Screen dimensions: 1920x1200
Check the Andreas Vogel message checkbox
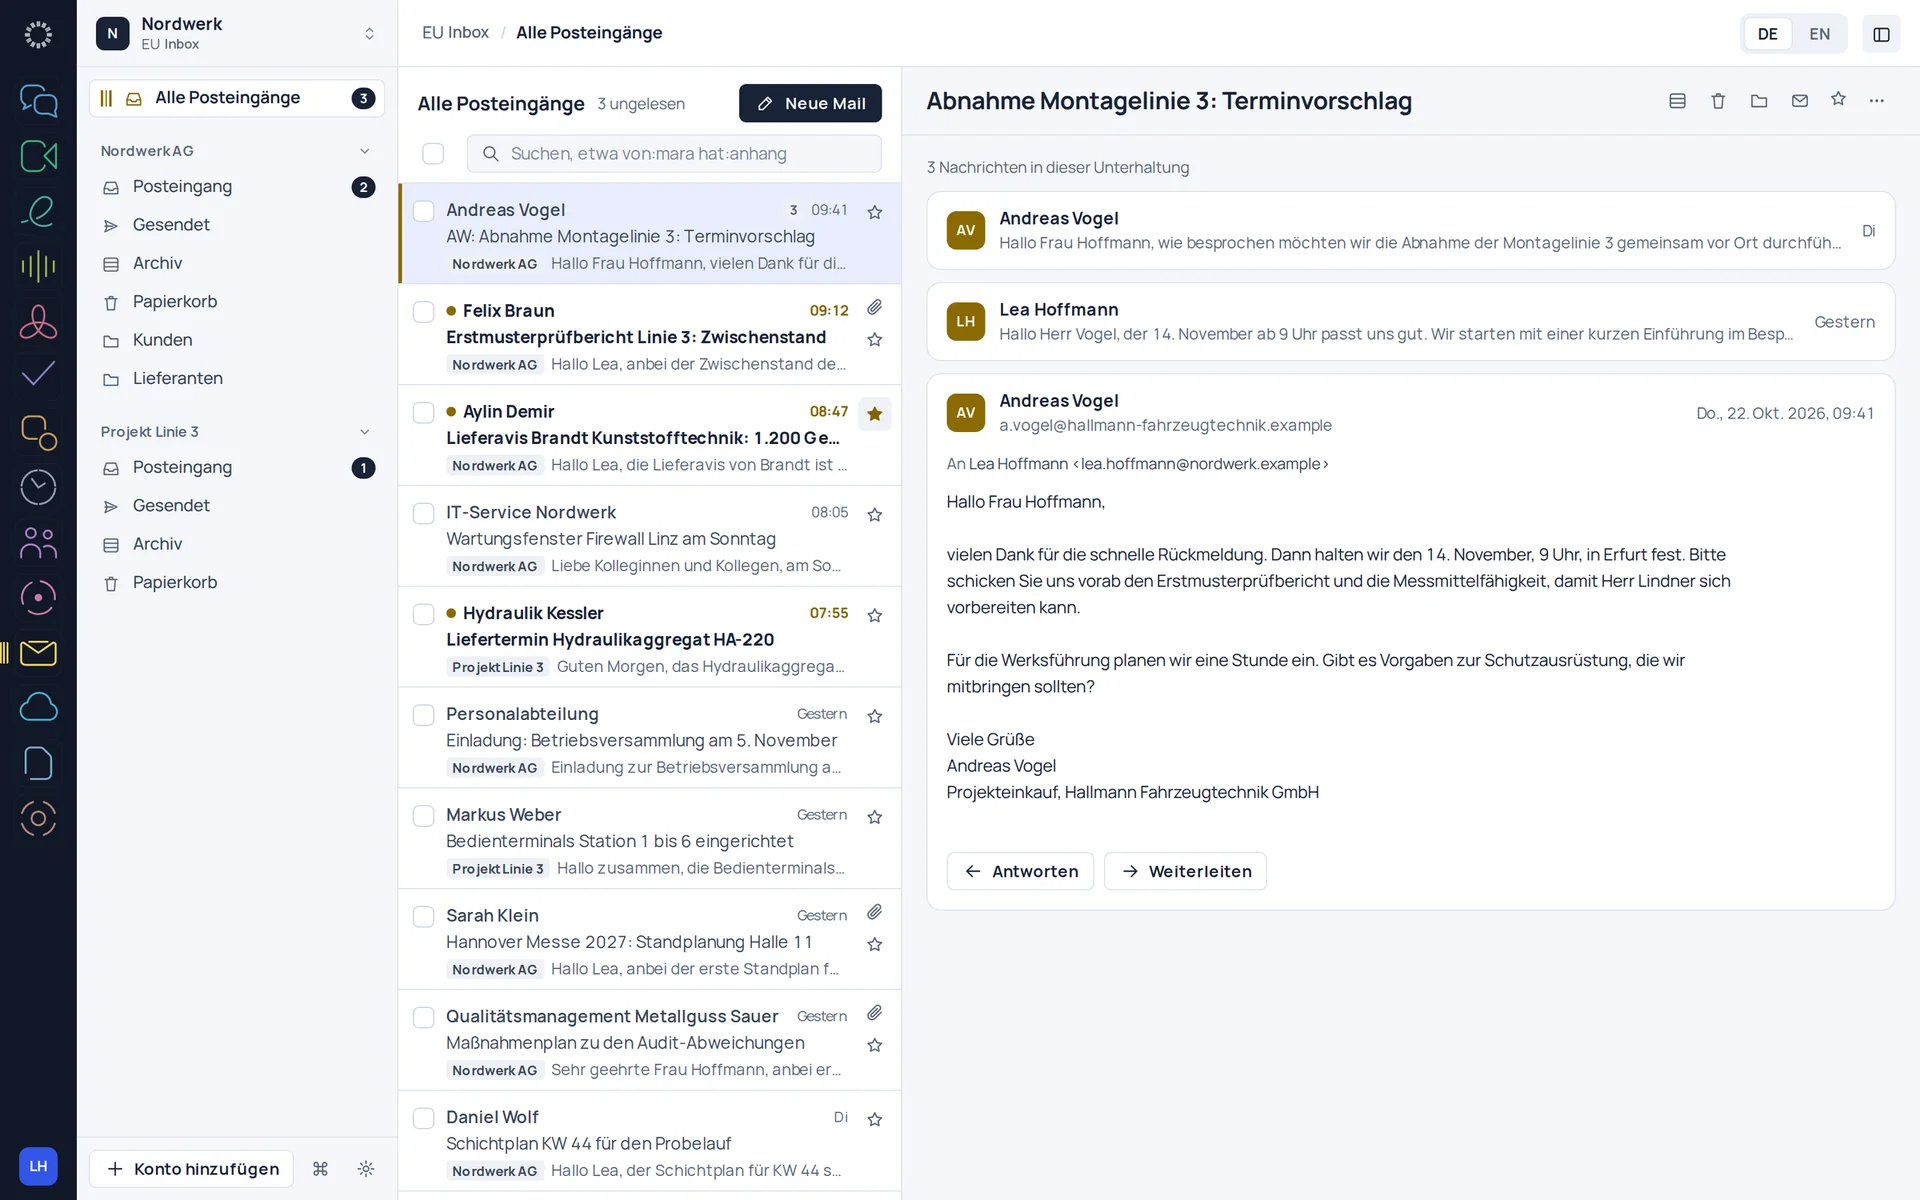[424, 211]
